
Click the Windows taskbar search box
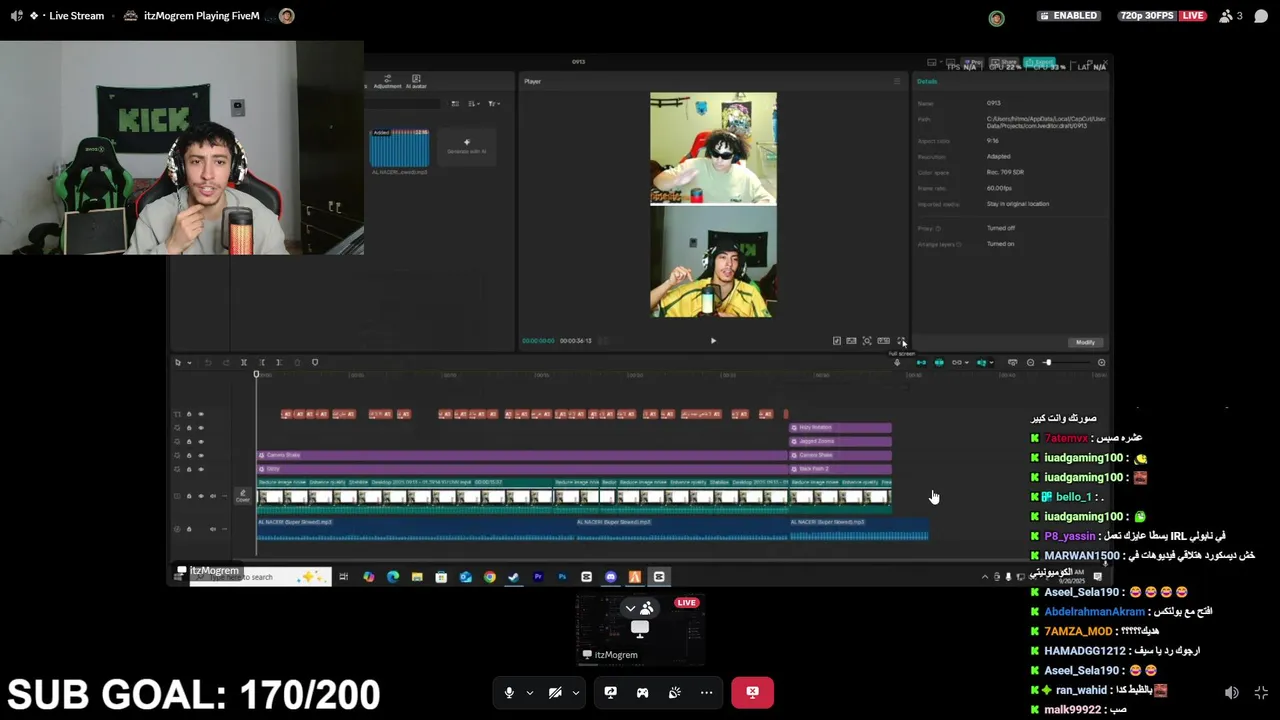coord(261,577)
